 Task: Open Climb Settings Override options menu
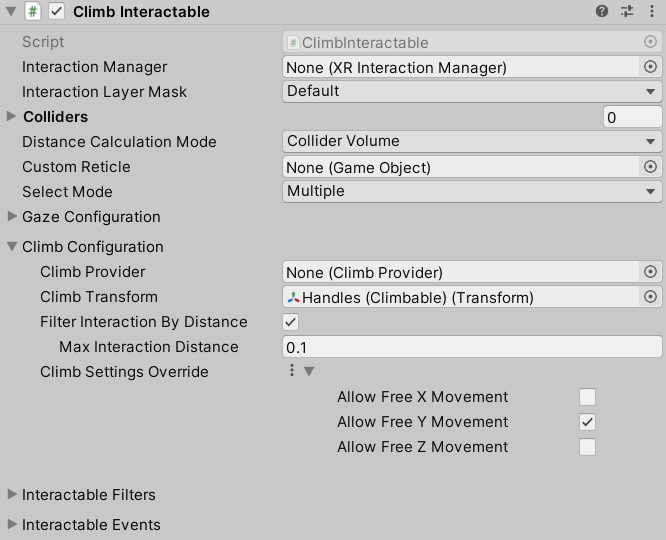pos(292,371)
